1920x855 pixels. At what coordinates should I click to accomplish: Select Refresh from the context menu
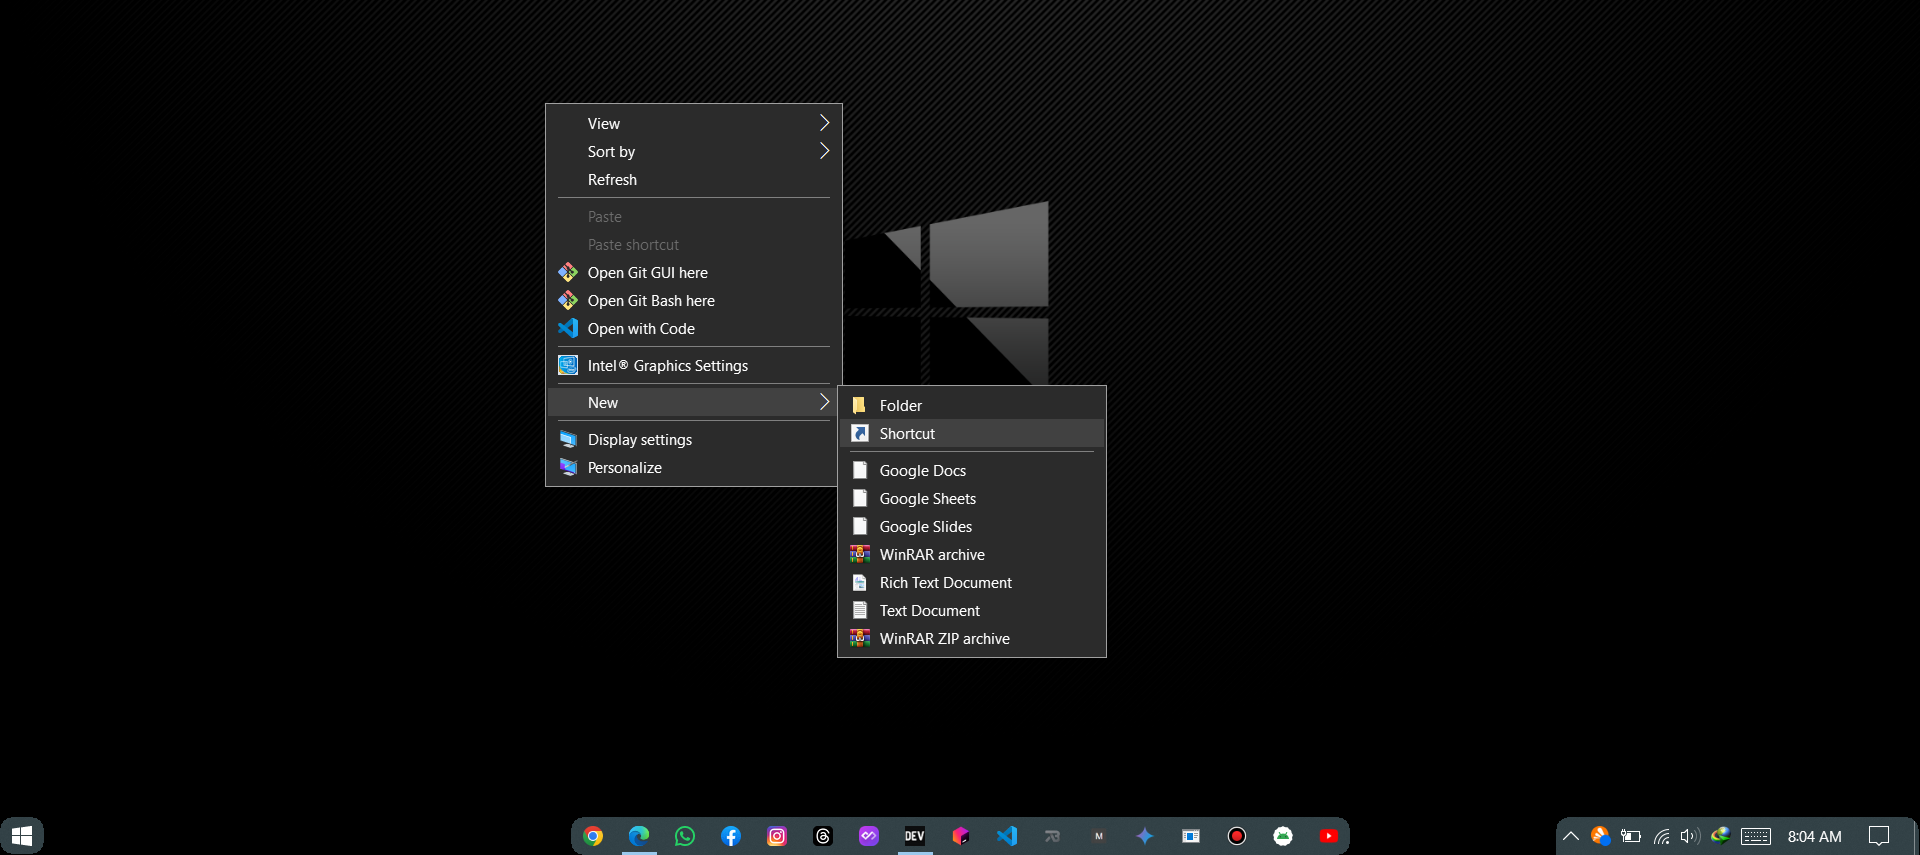click(x=612, y=180)
